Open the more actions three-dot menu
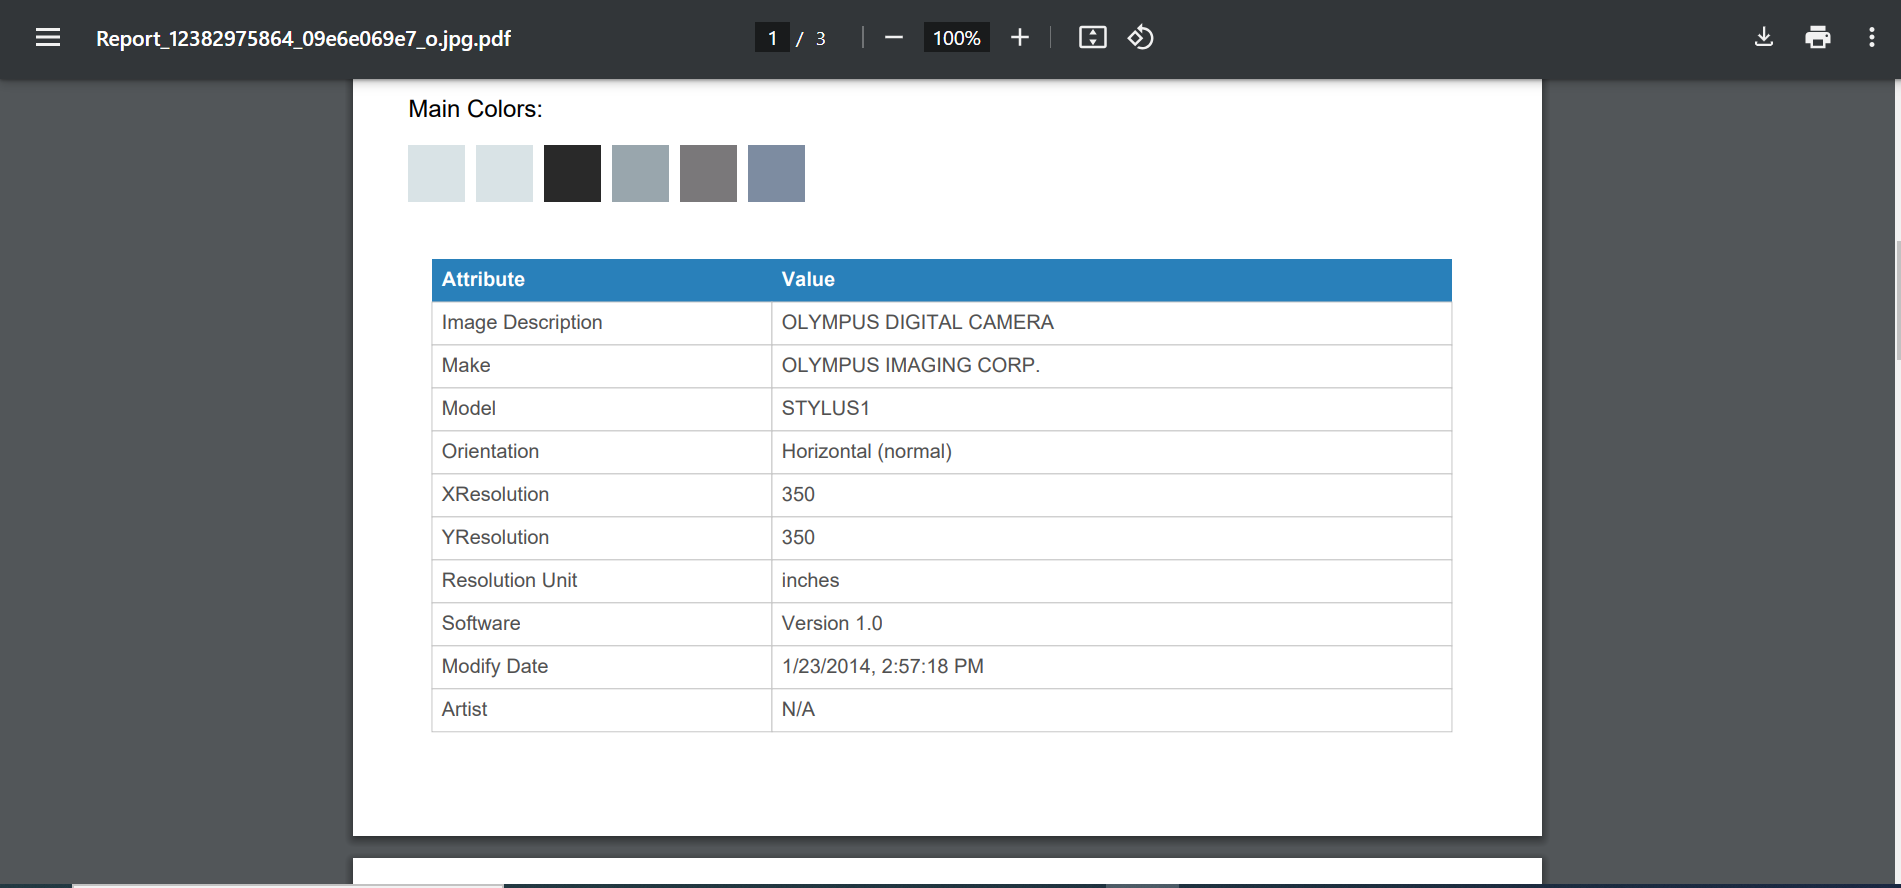 point(1872,38)
